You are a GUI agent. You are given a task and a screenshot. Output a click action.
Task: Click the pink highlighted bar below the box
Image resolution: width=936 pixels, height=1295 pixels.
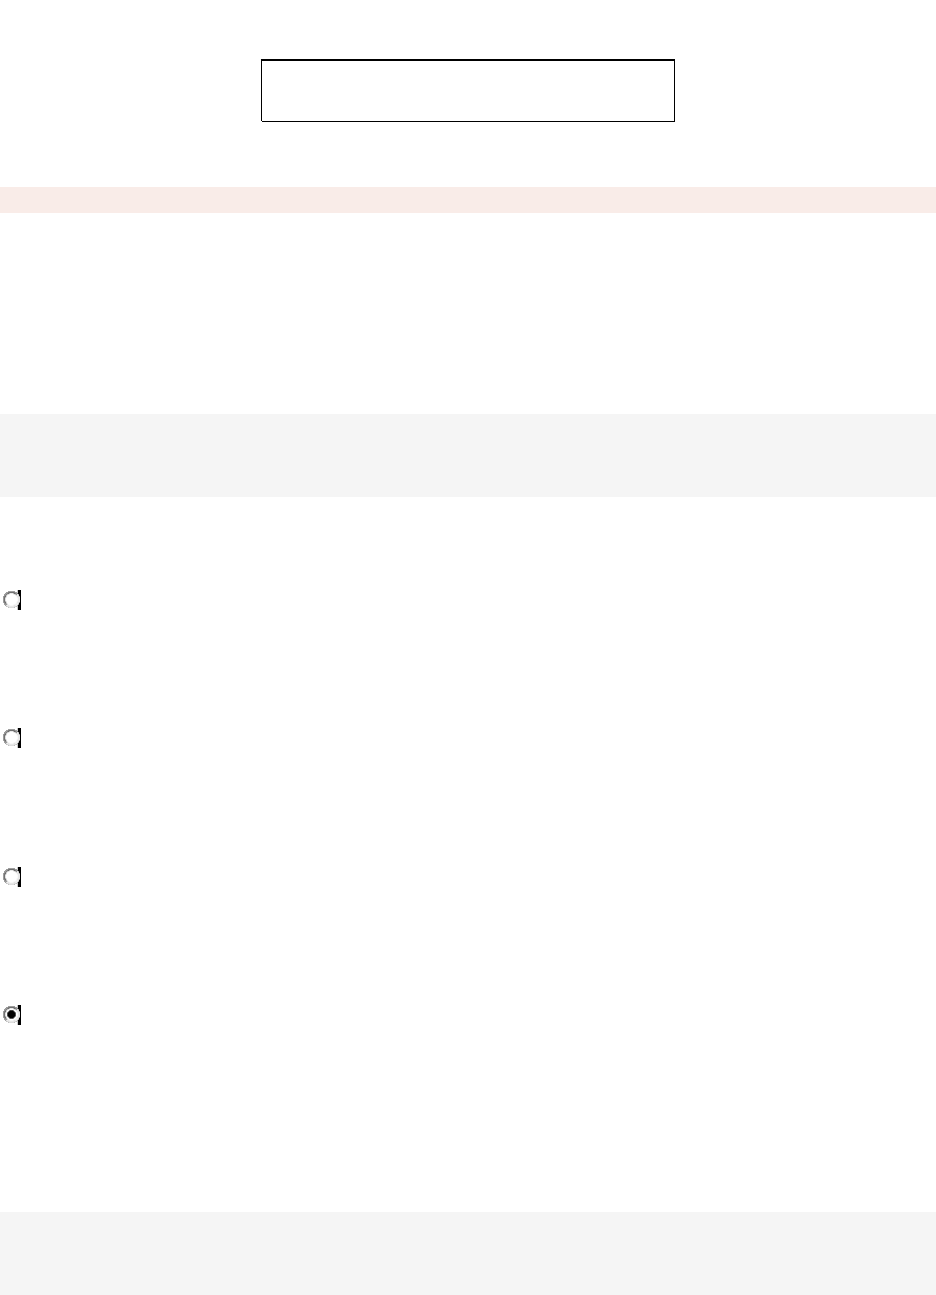point(468,199)
